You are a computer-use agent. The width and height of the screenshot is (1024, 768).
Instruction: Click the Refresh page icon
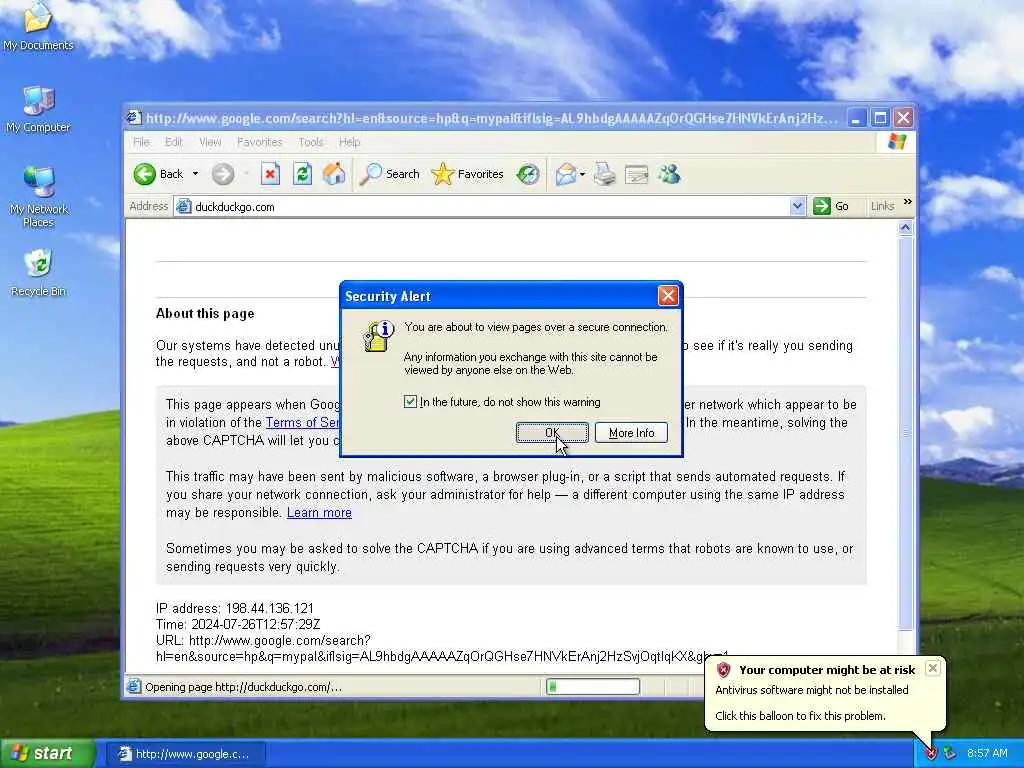(302, 174)
